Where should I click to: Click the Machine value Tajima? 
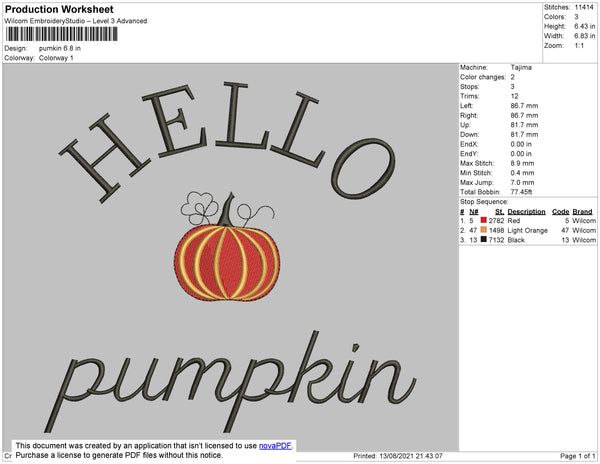(521, 67)
